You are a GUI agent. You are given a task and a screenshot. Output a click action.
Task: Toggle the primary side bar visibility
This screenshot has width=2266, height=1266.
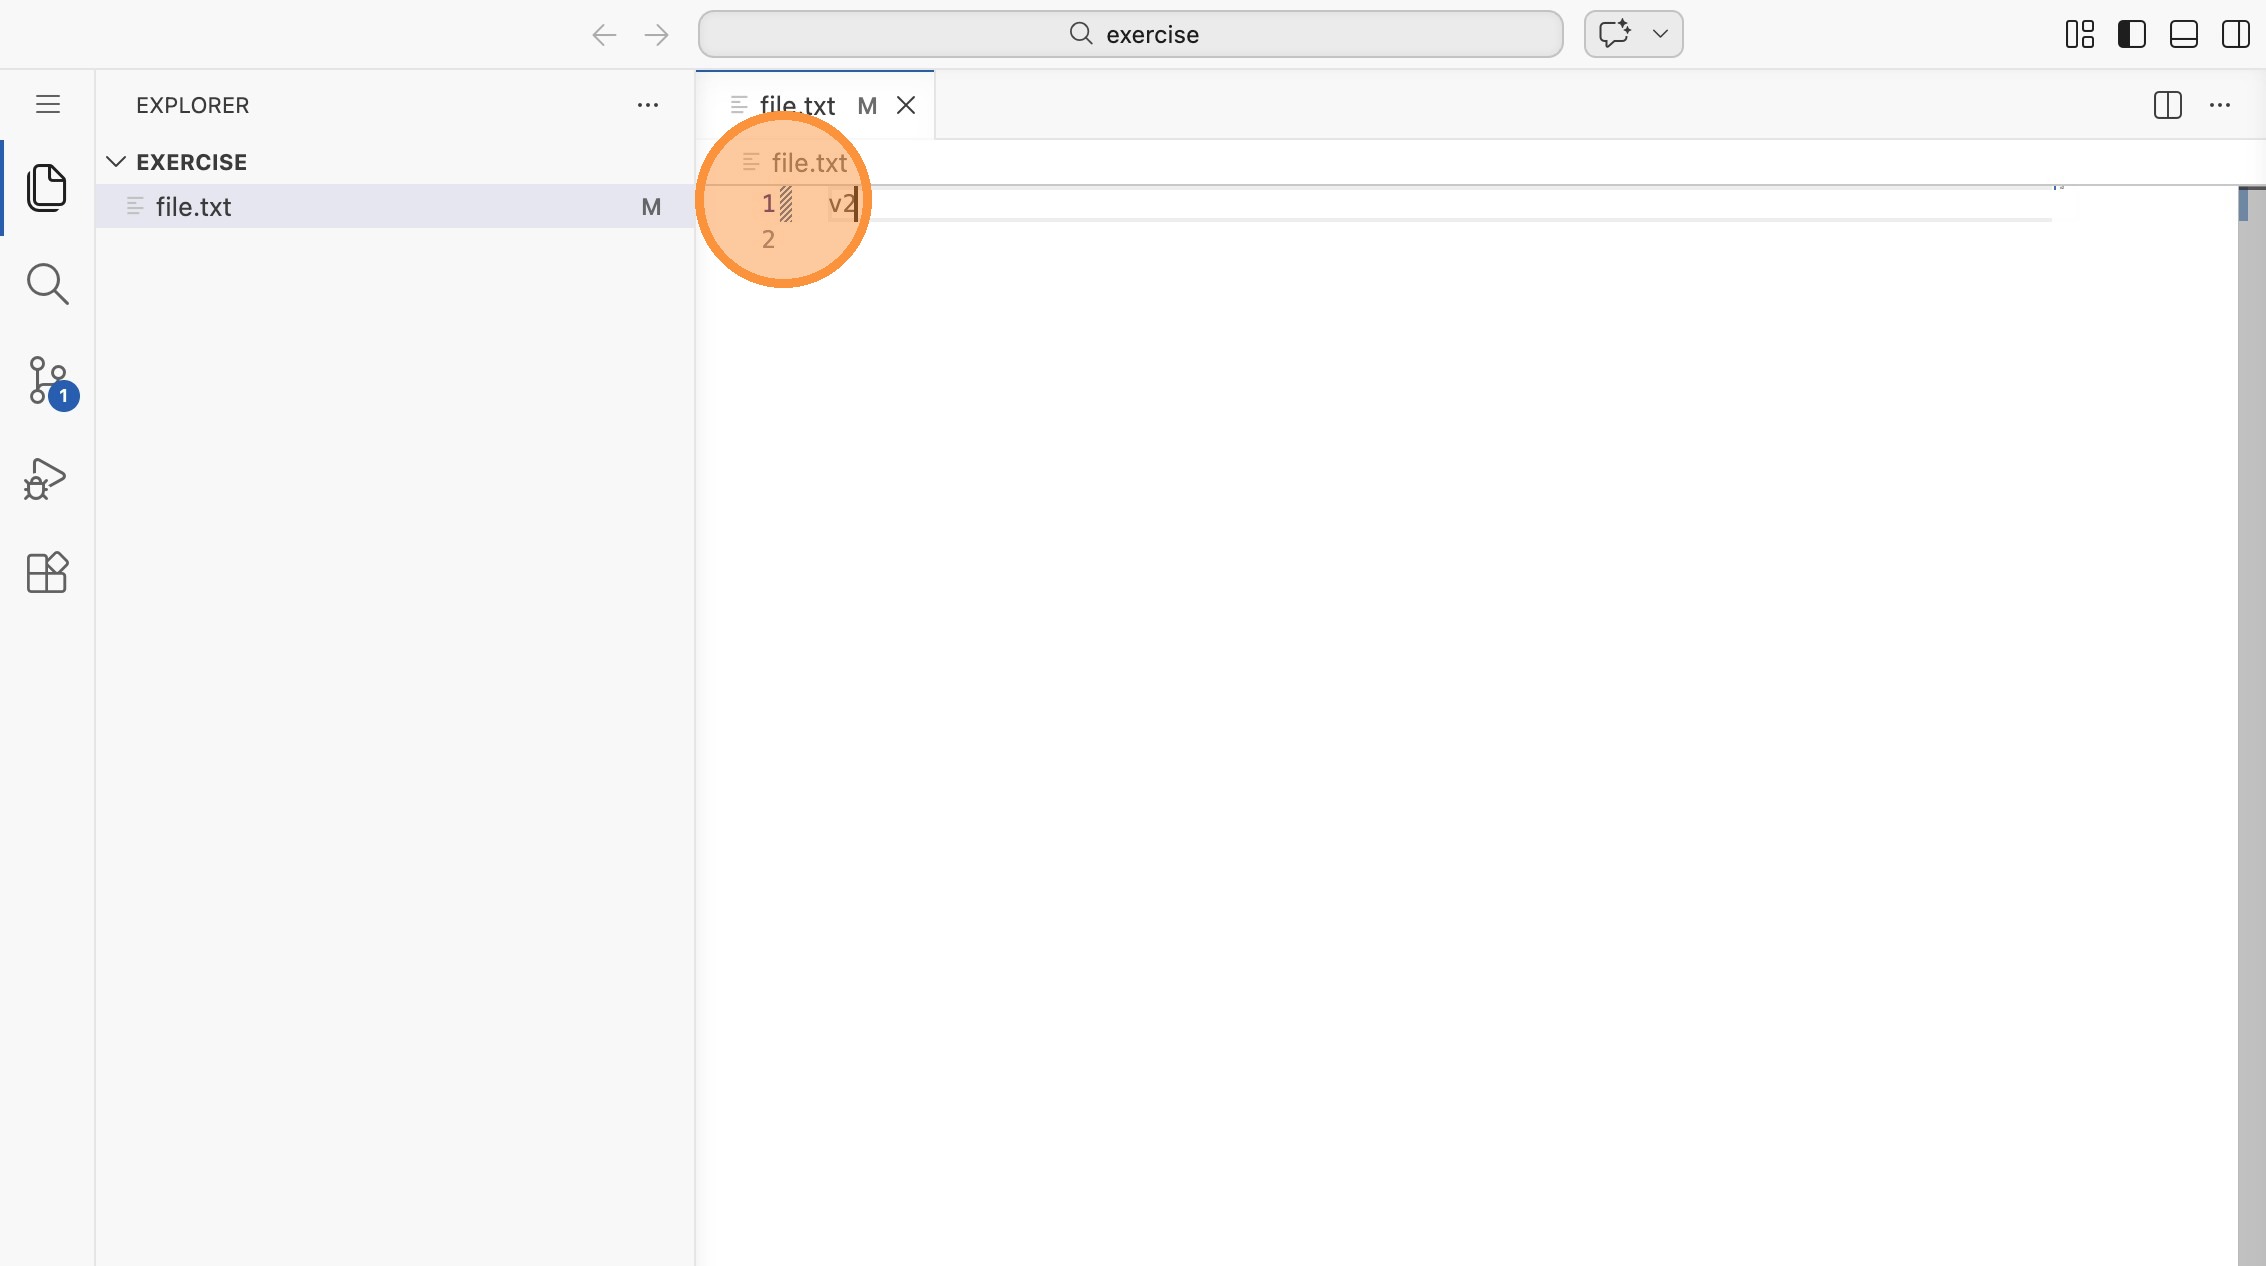click(x=2131, y=34)
